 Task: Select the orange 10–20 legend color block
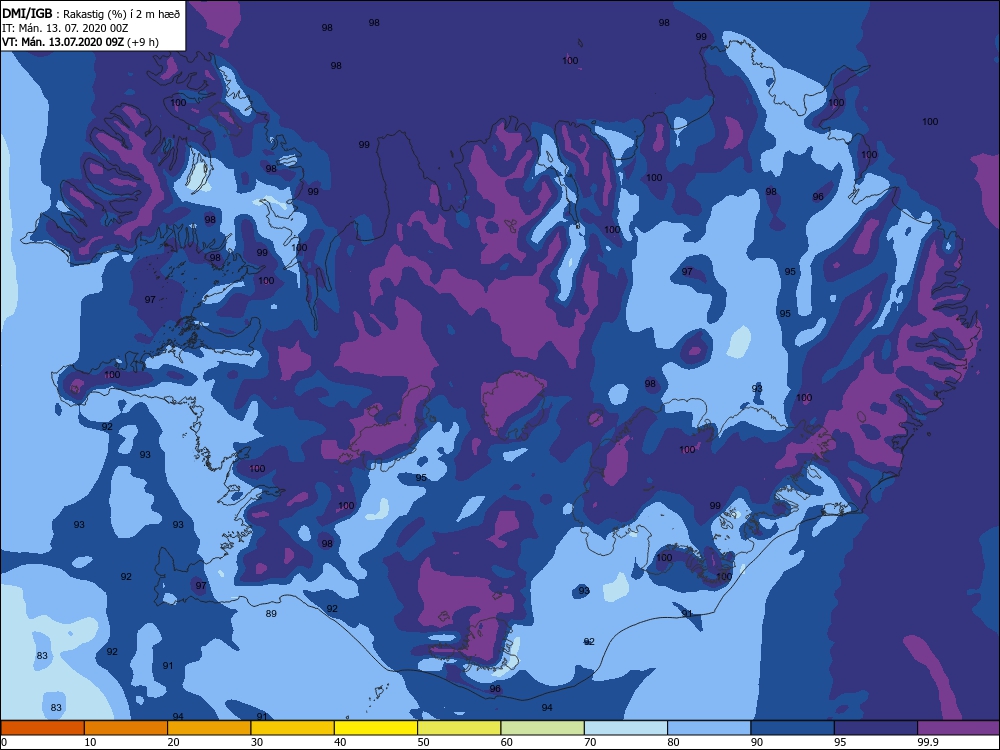pos(126,728)
